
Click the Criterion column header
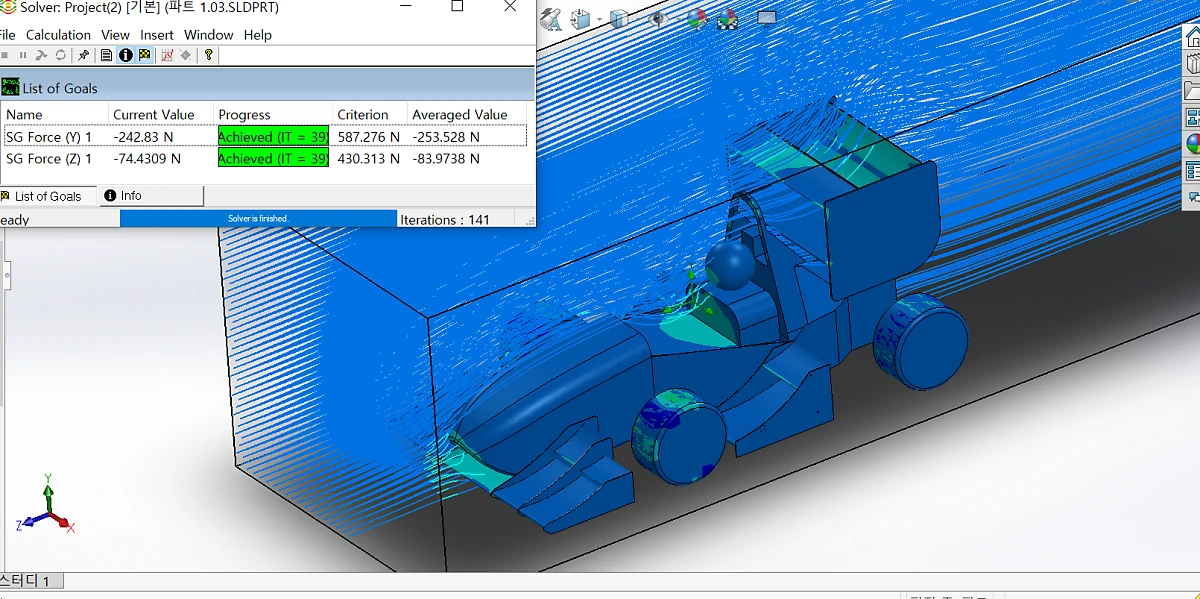tap(370, 114)
